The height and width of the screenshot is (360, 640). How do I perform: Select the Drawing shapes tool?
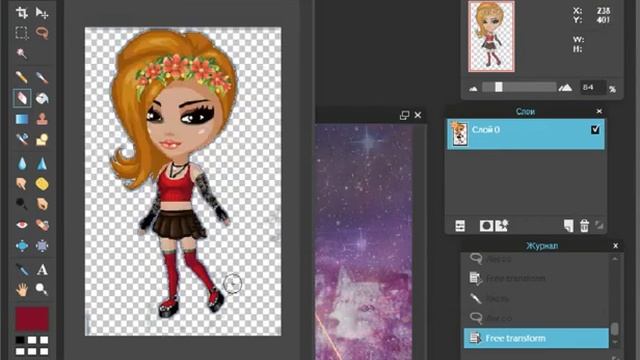pyautogui.click(x=42, y=139)
